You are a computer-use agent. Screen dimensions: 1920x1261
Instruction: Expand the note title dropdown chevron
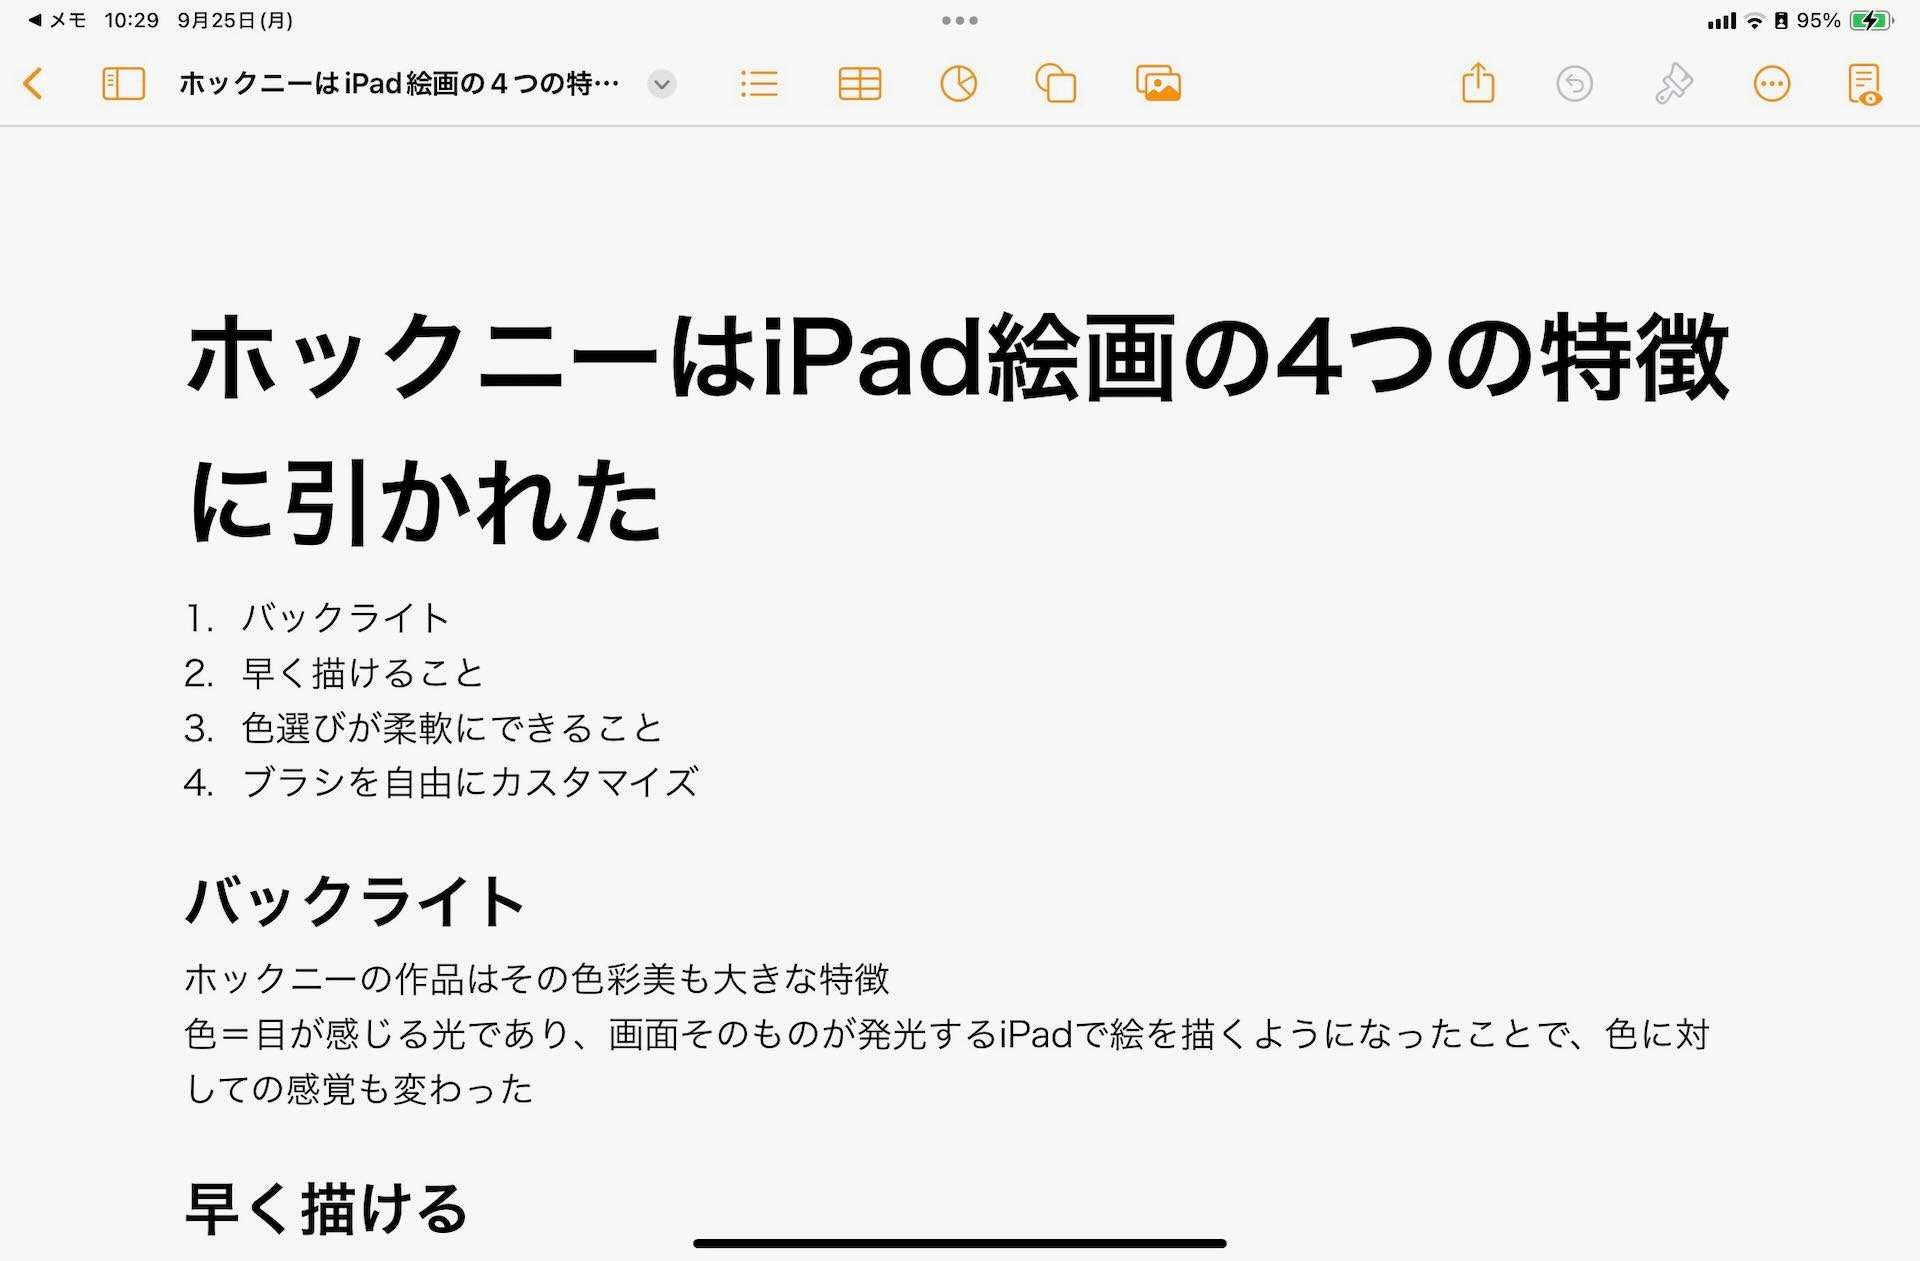pyautogui.click(x=660, y=85)
